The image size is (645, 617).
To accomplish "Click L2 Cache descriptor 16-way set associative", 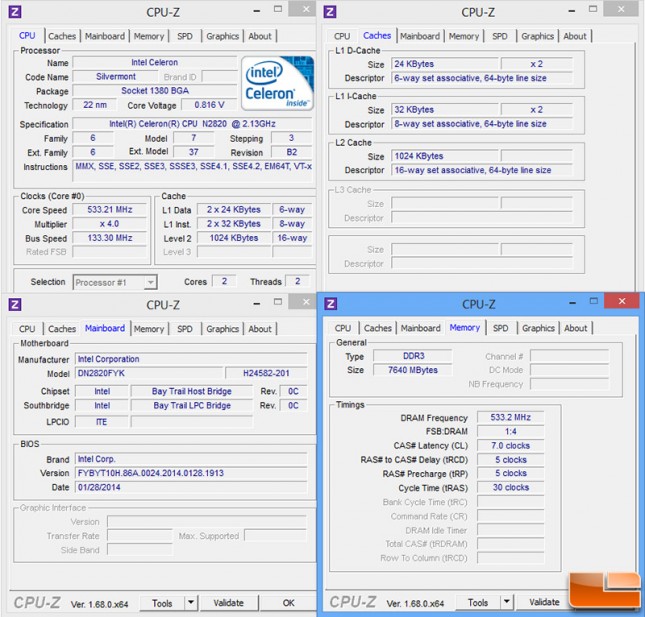I will click(x=482, y=170).
